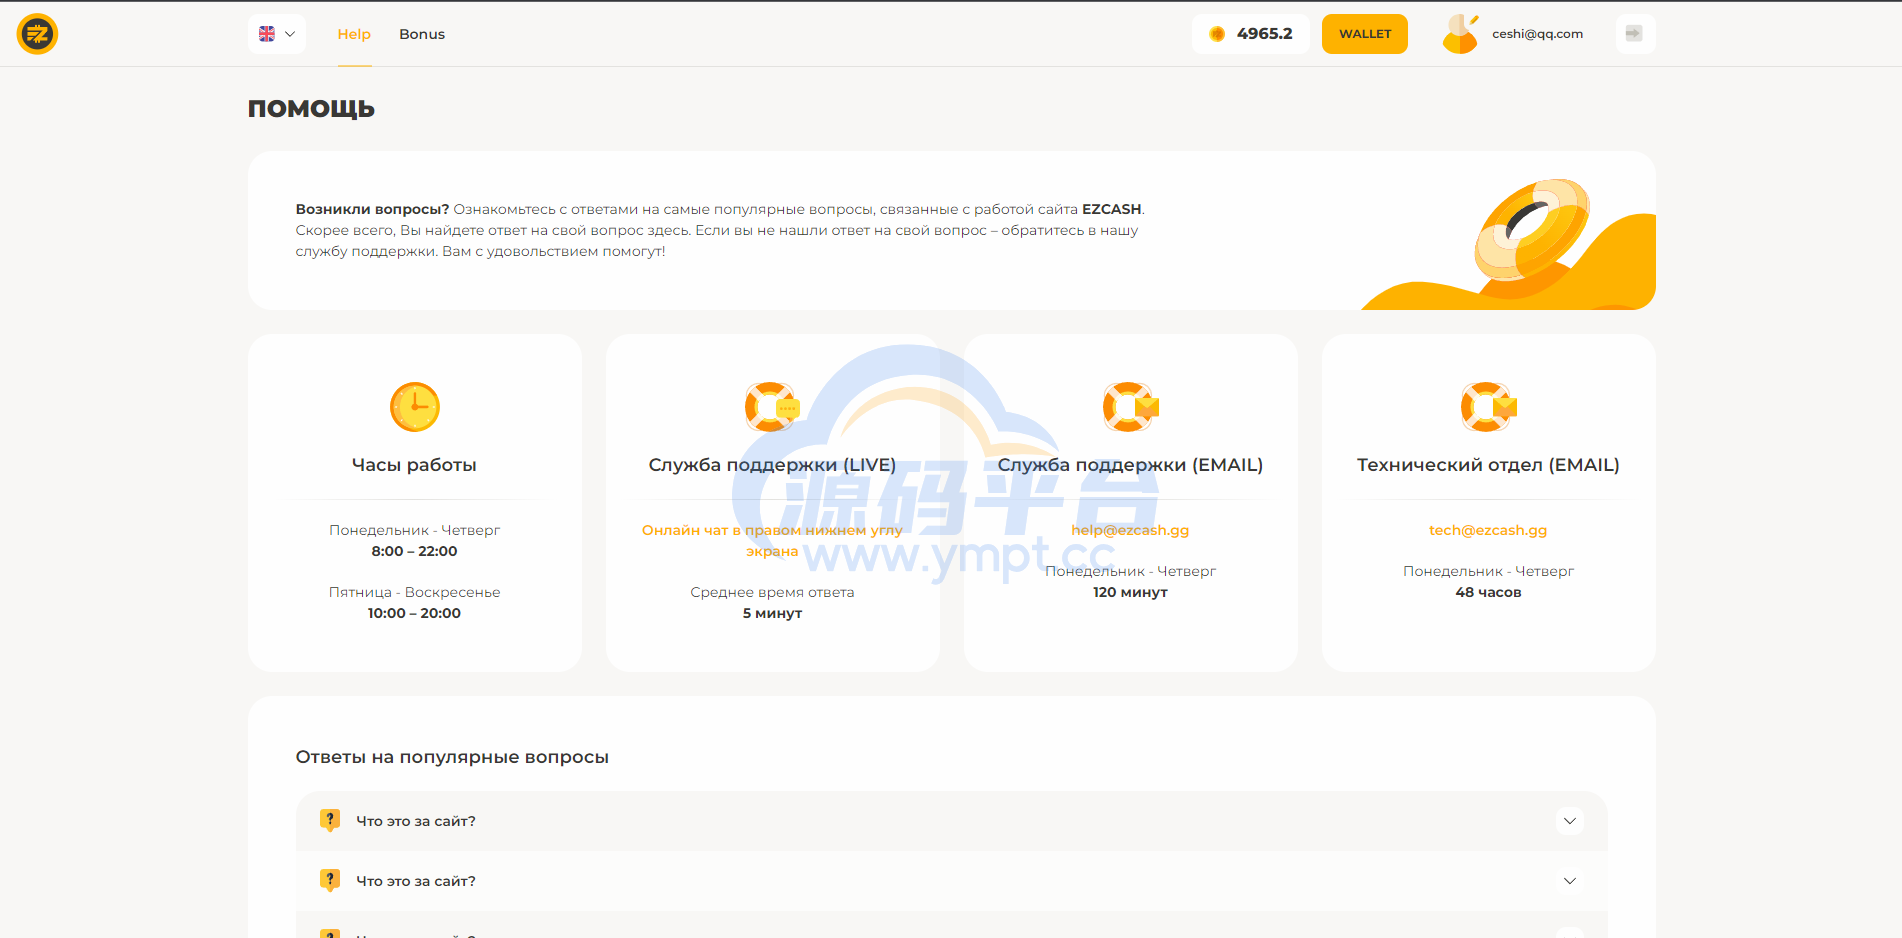Click the EZCASH logo icon

37,34
